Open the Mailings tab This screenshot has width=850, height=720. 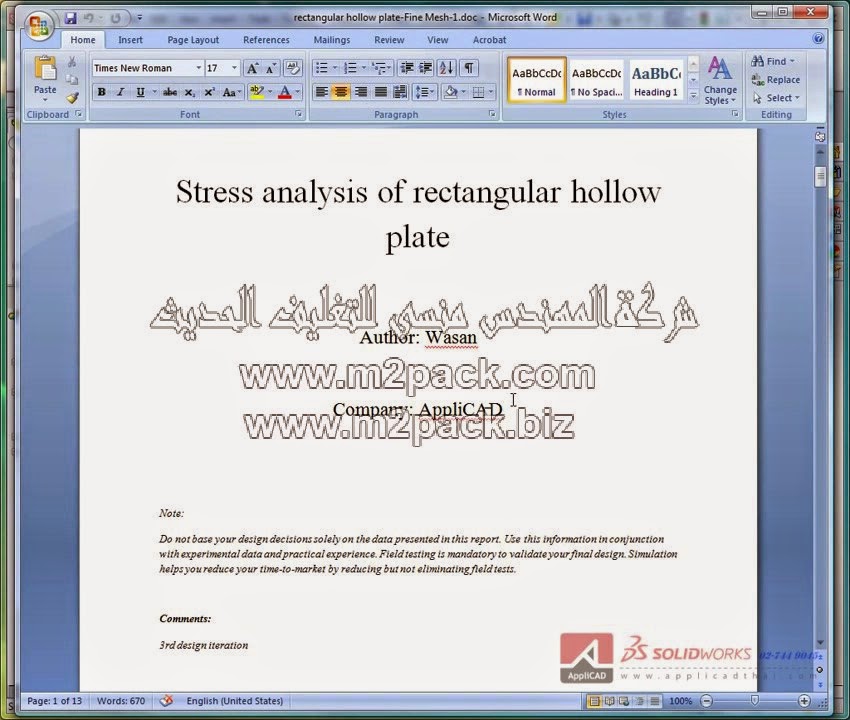click(332, 40)
